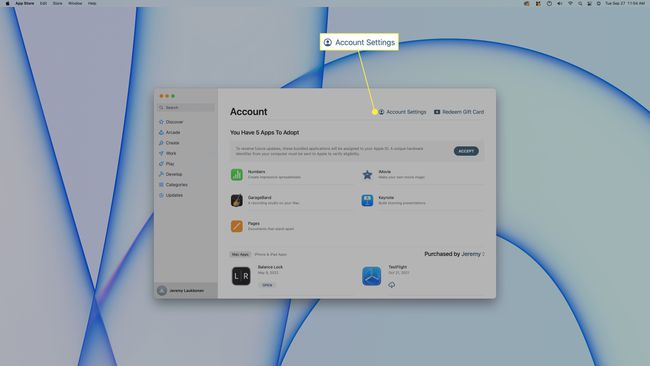Open the Apple menu

pyautogui.click(x=7, y=3)
